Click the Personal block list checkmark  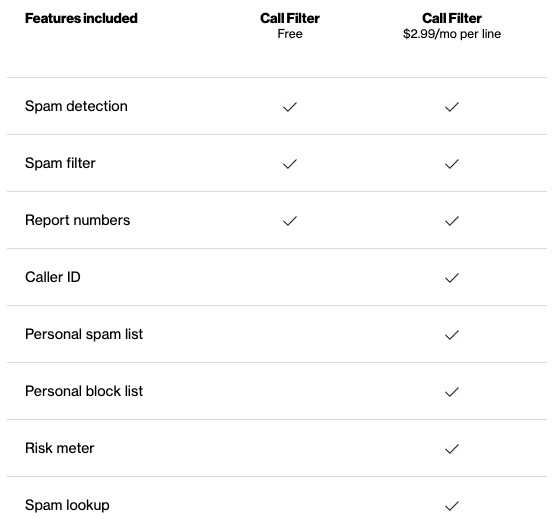point(452,392)
